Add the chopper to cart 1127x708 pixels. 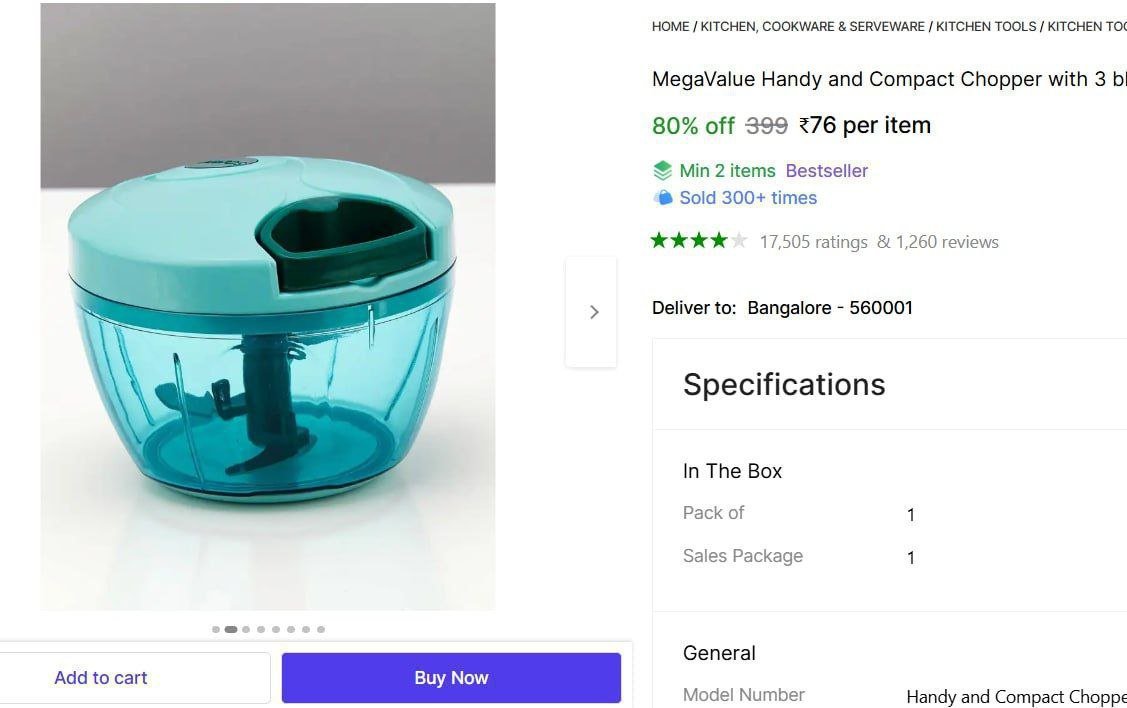pyautogui.click(x=101, y=678)
